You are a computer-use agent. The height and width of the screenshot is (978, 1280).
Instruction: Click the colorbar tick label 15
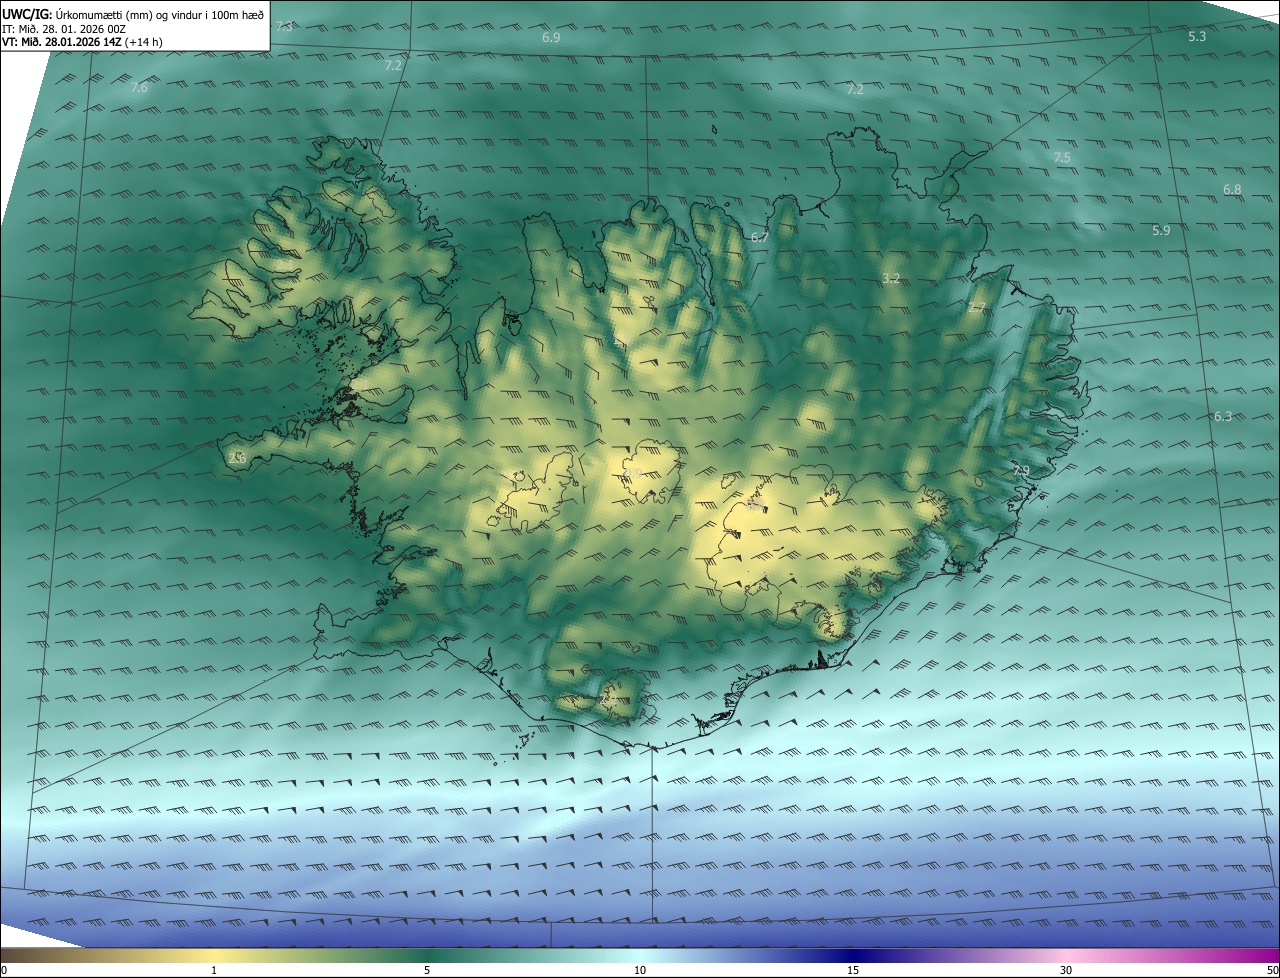coord(853,970)
